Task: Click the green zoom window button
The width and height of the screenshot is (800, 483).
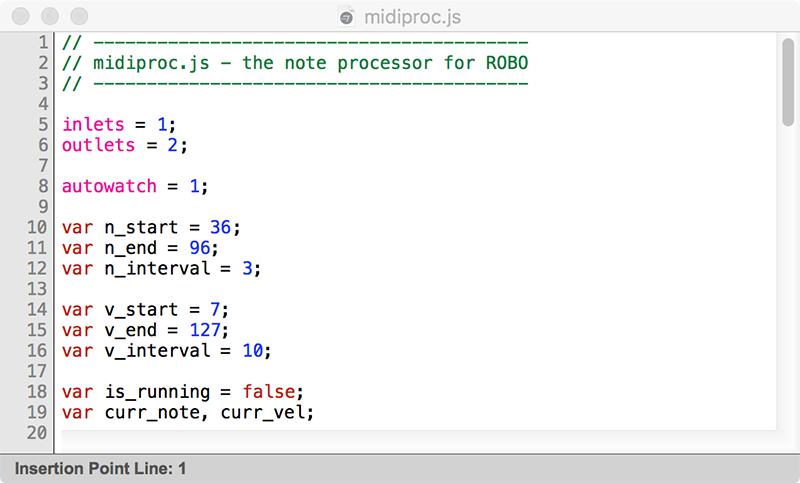Action: coord(79,16)
